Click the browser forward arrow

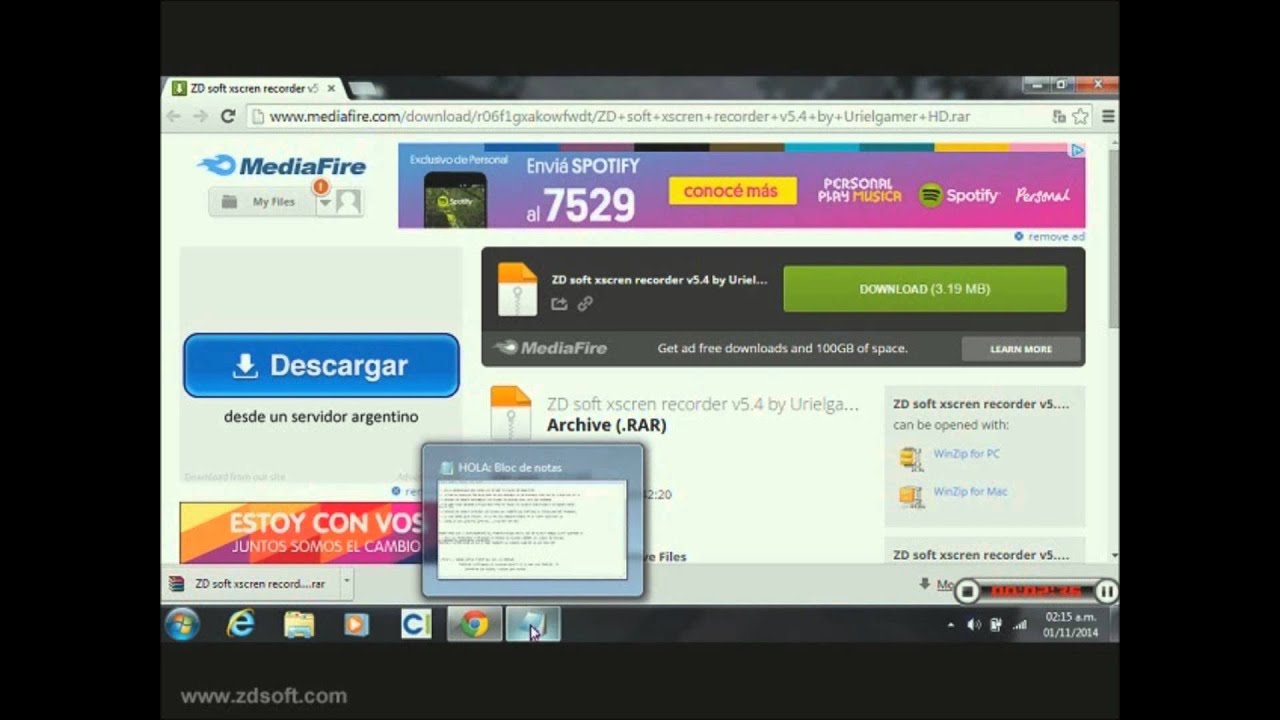tap(200, 116)
